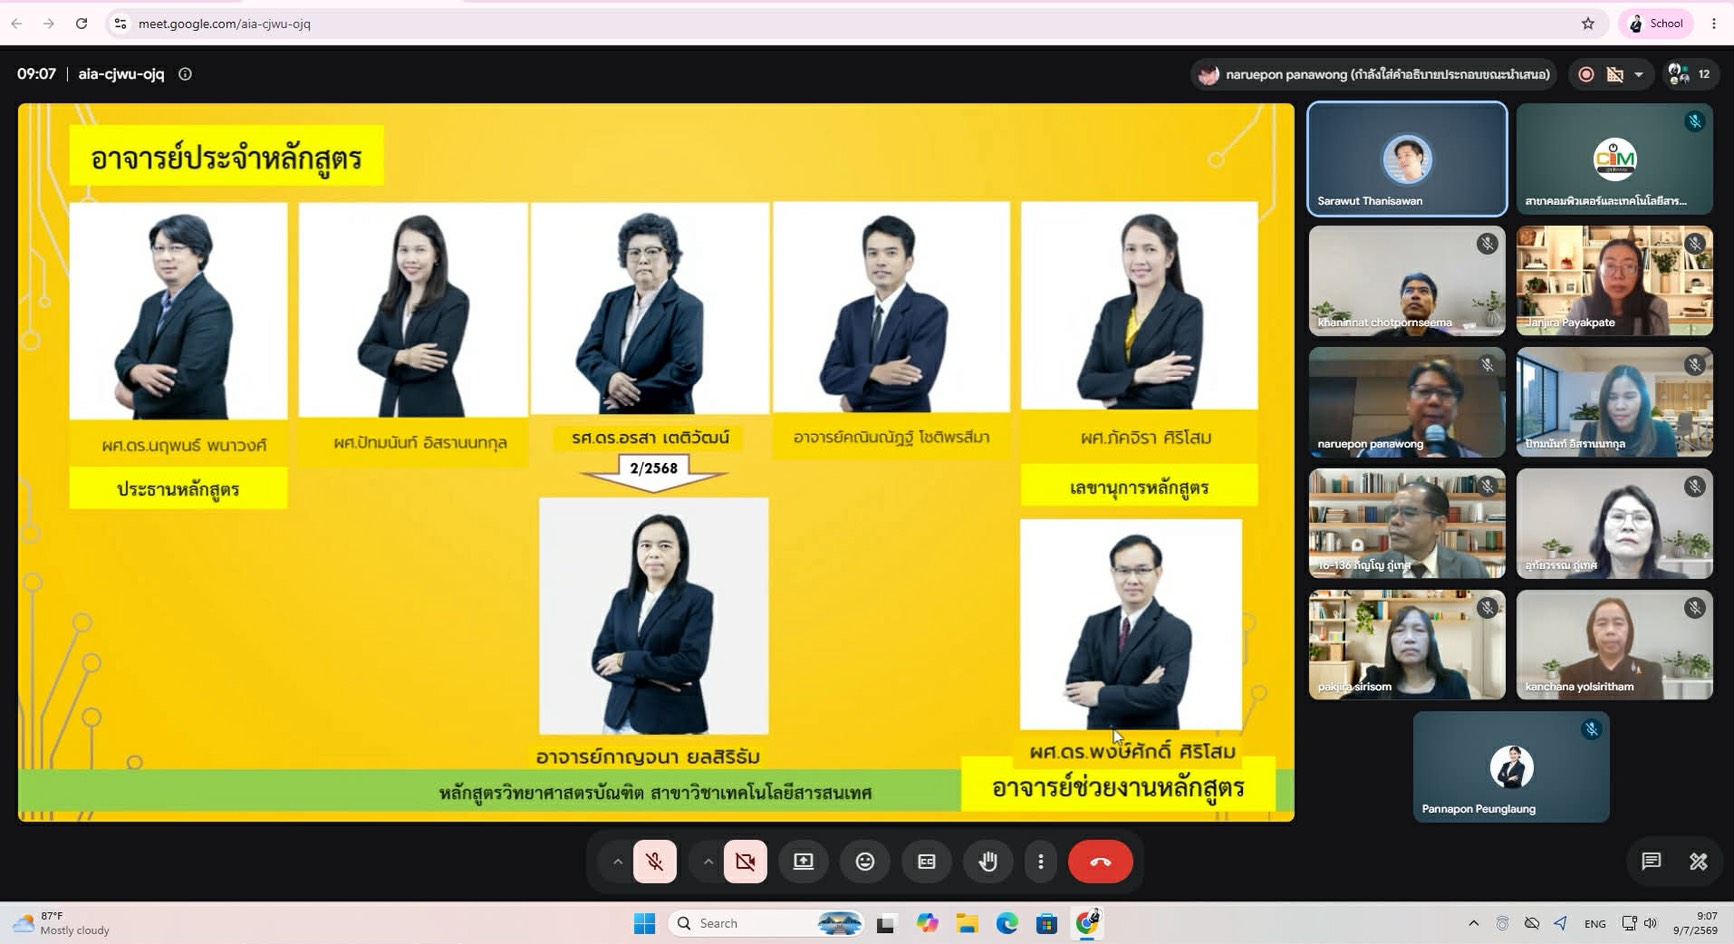
Task: Open File Explorer from taskbar
Action: pos(967,923)
